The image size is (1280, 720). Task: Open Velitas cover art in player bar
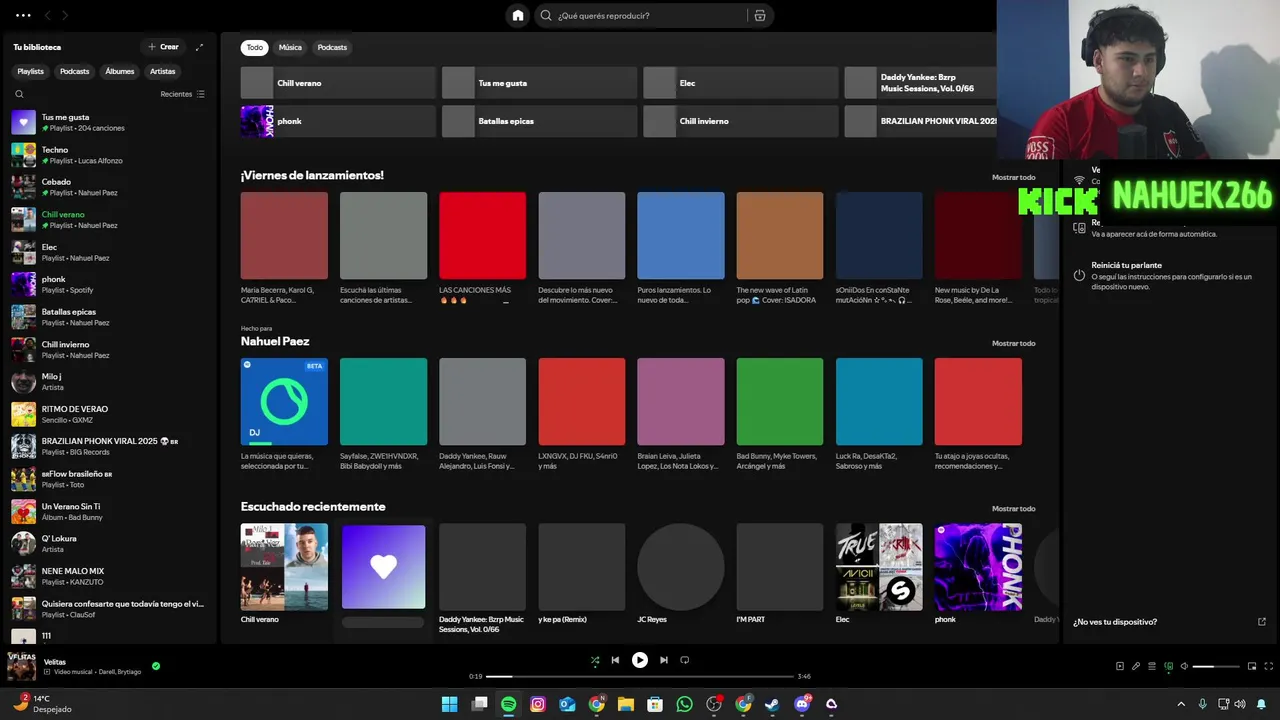pyautogui.click(x=22, y=666)
